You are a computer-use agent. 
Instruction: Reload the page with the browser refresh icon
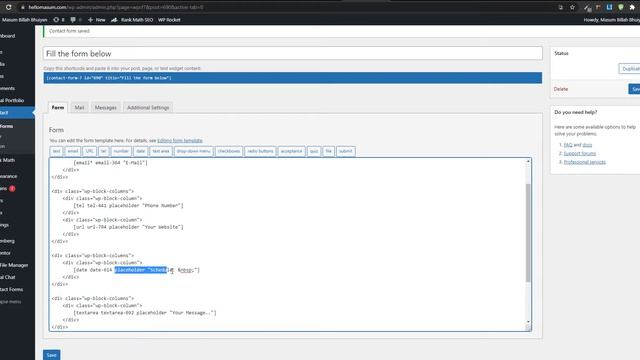click(9, 7)
